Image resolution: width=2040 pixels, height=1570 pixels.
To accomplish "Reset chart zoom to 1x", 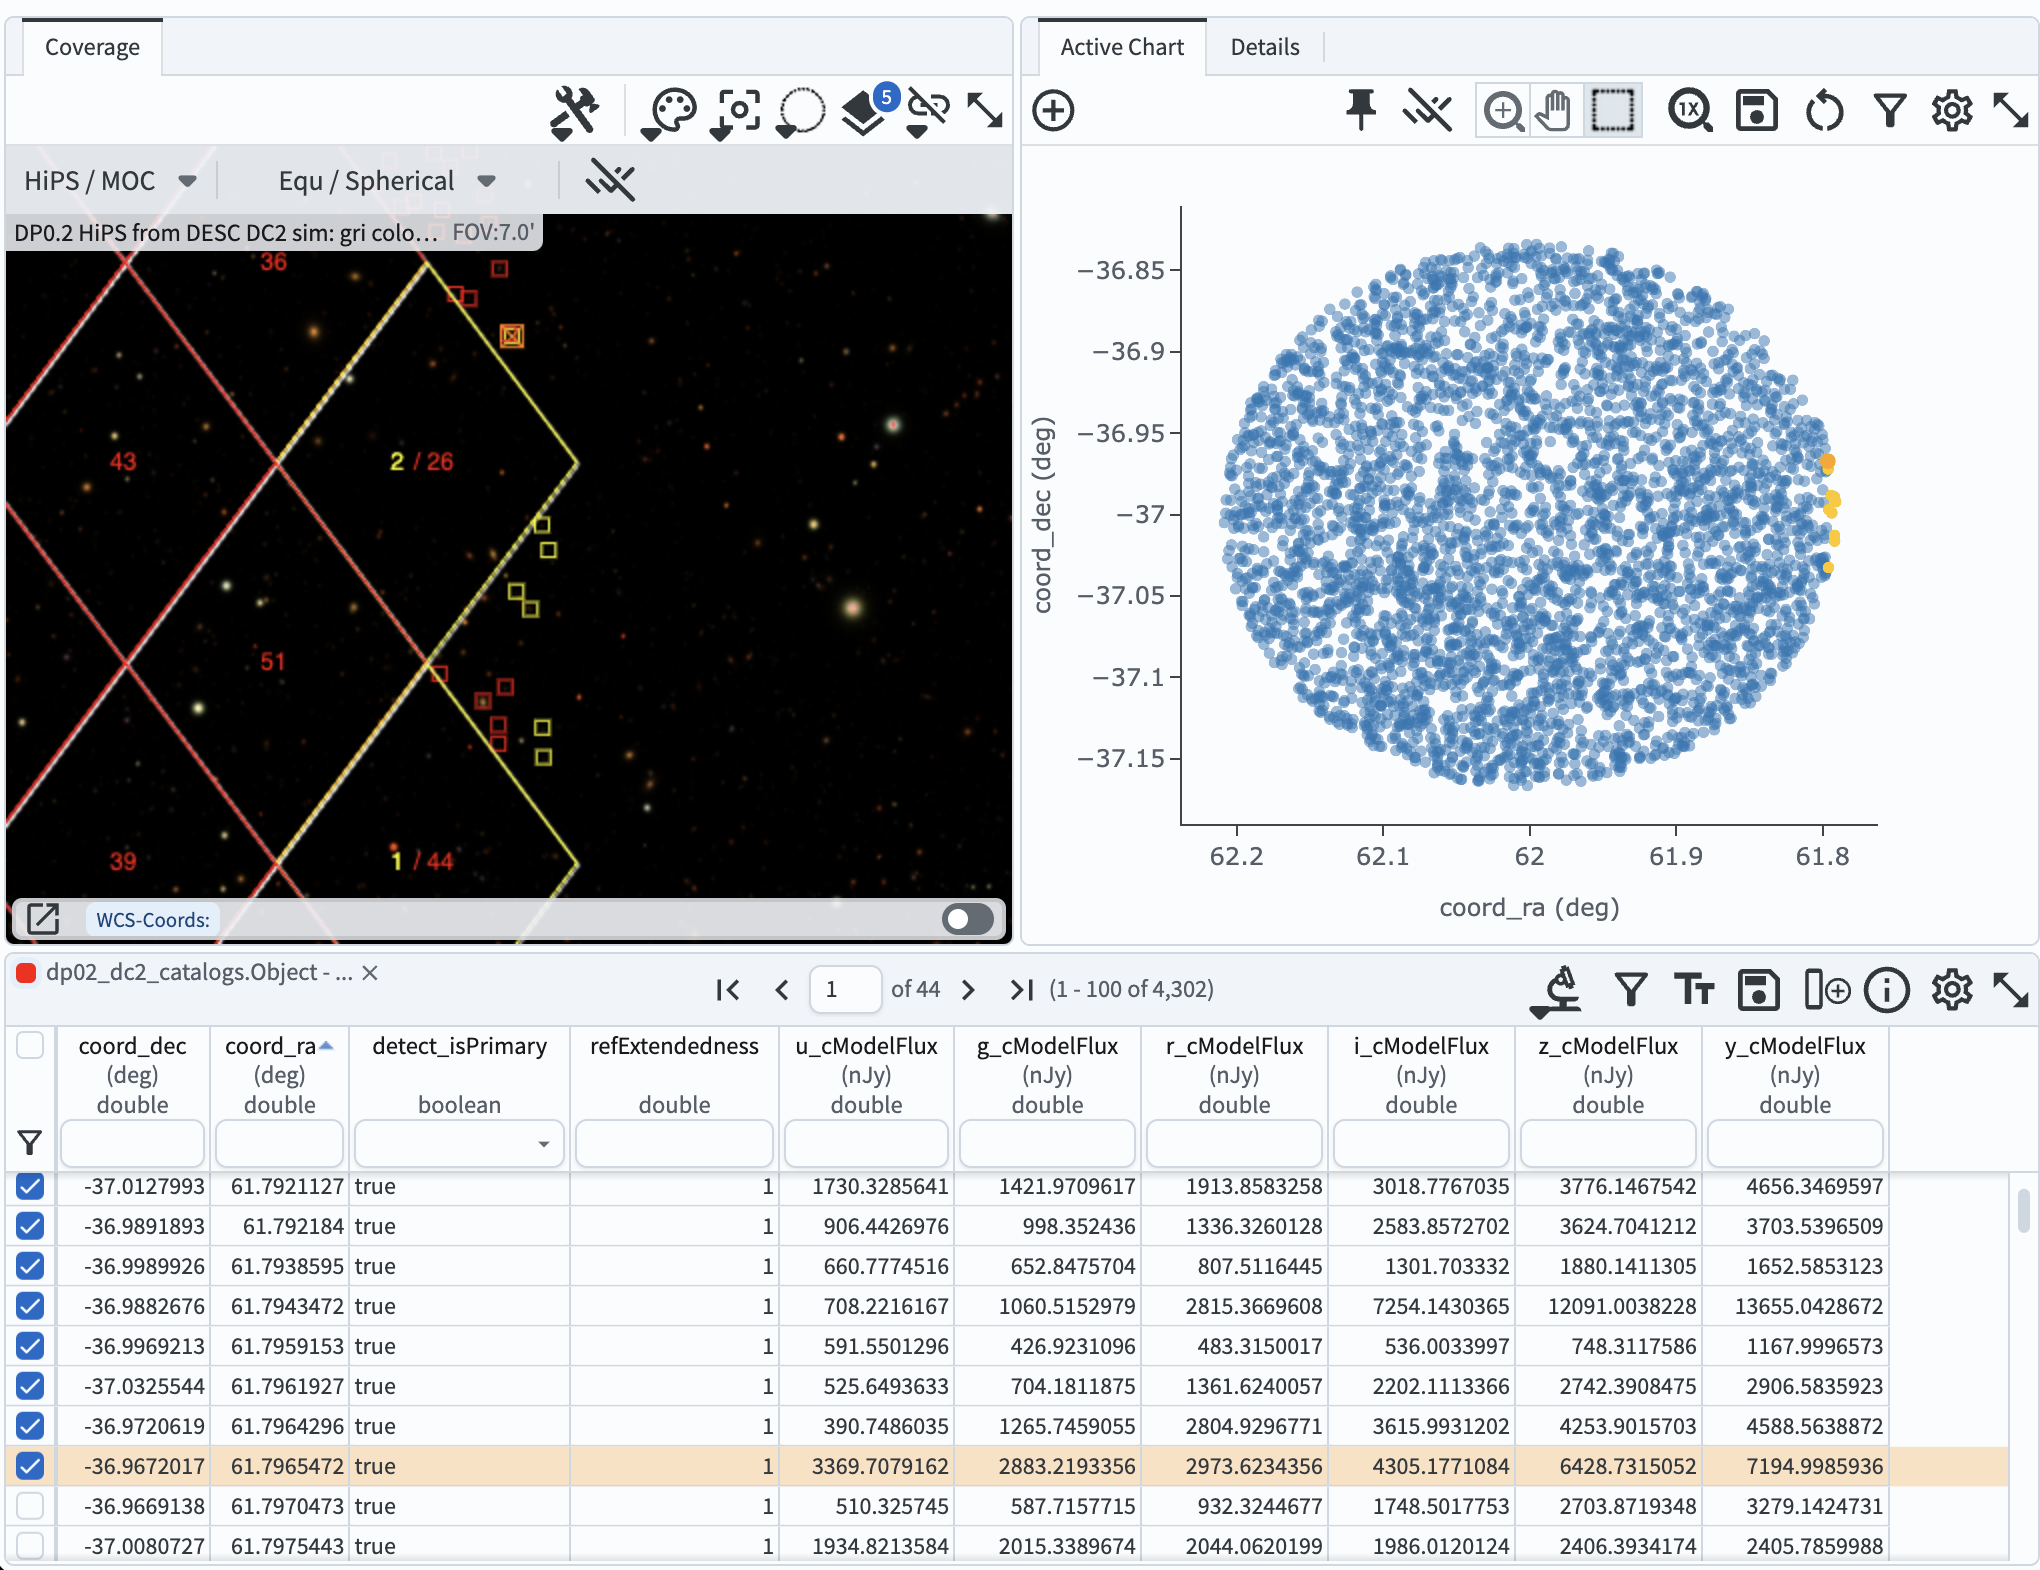I will click(1690, 110).
